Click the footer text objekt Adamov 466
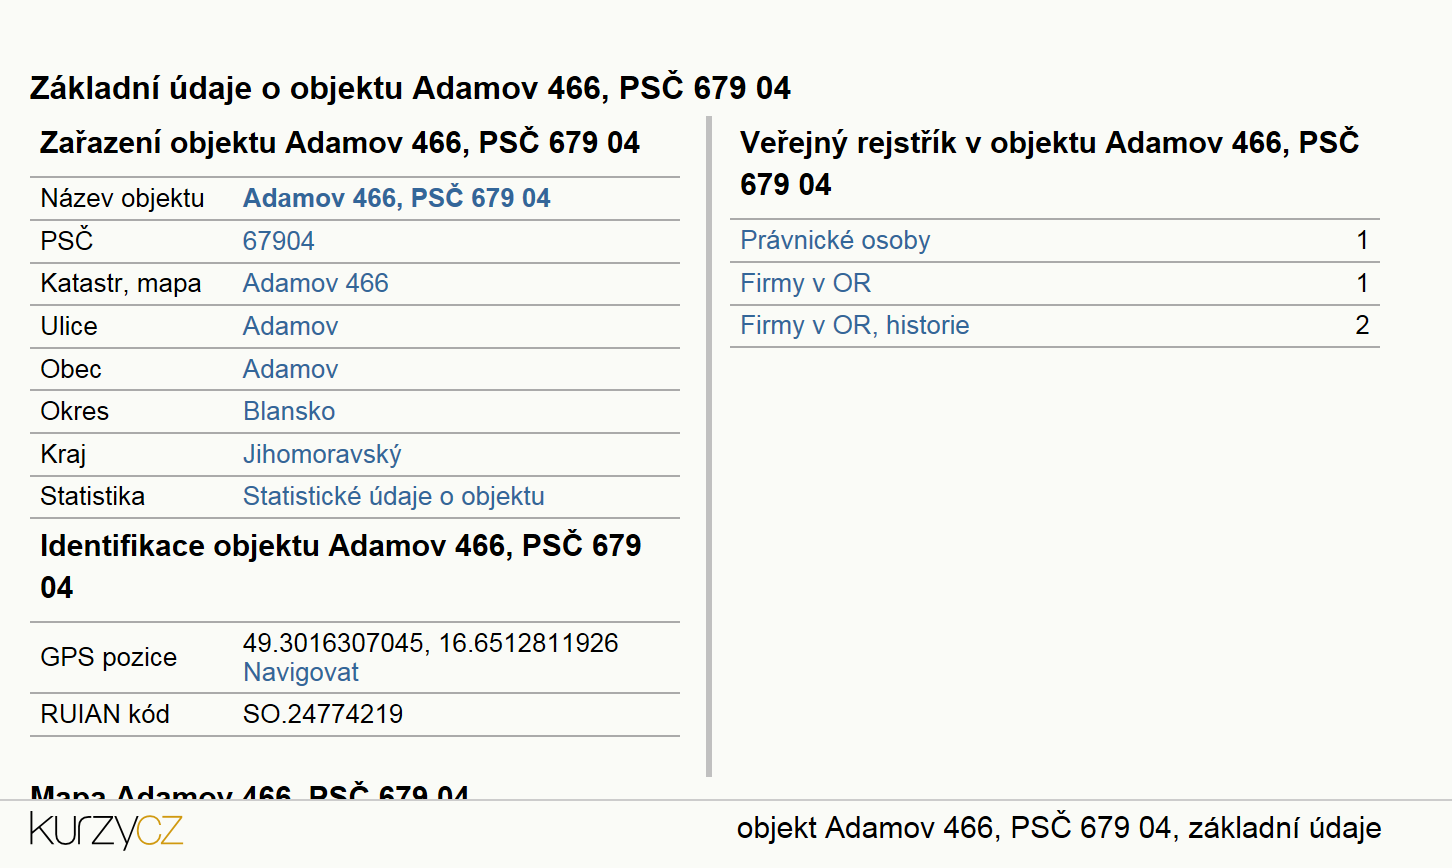 point(1059,828)
